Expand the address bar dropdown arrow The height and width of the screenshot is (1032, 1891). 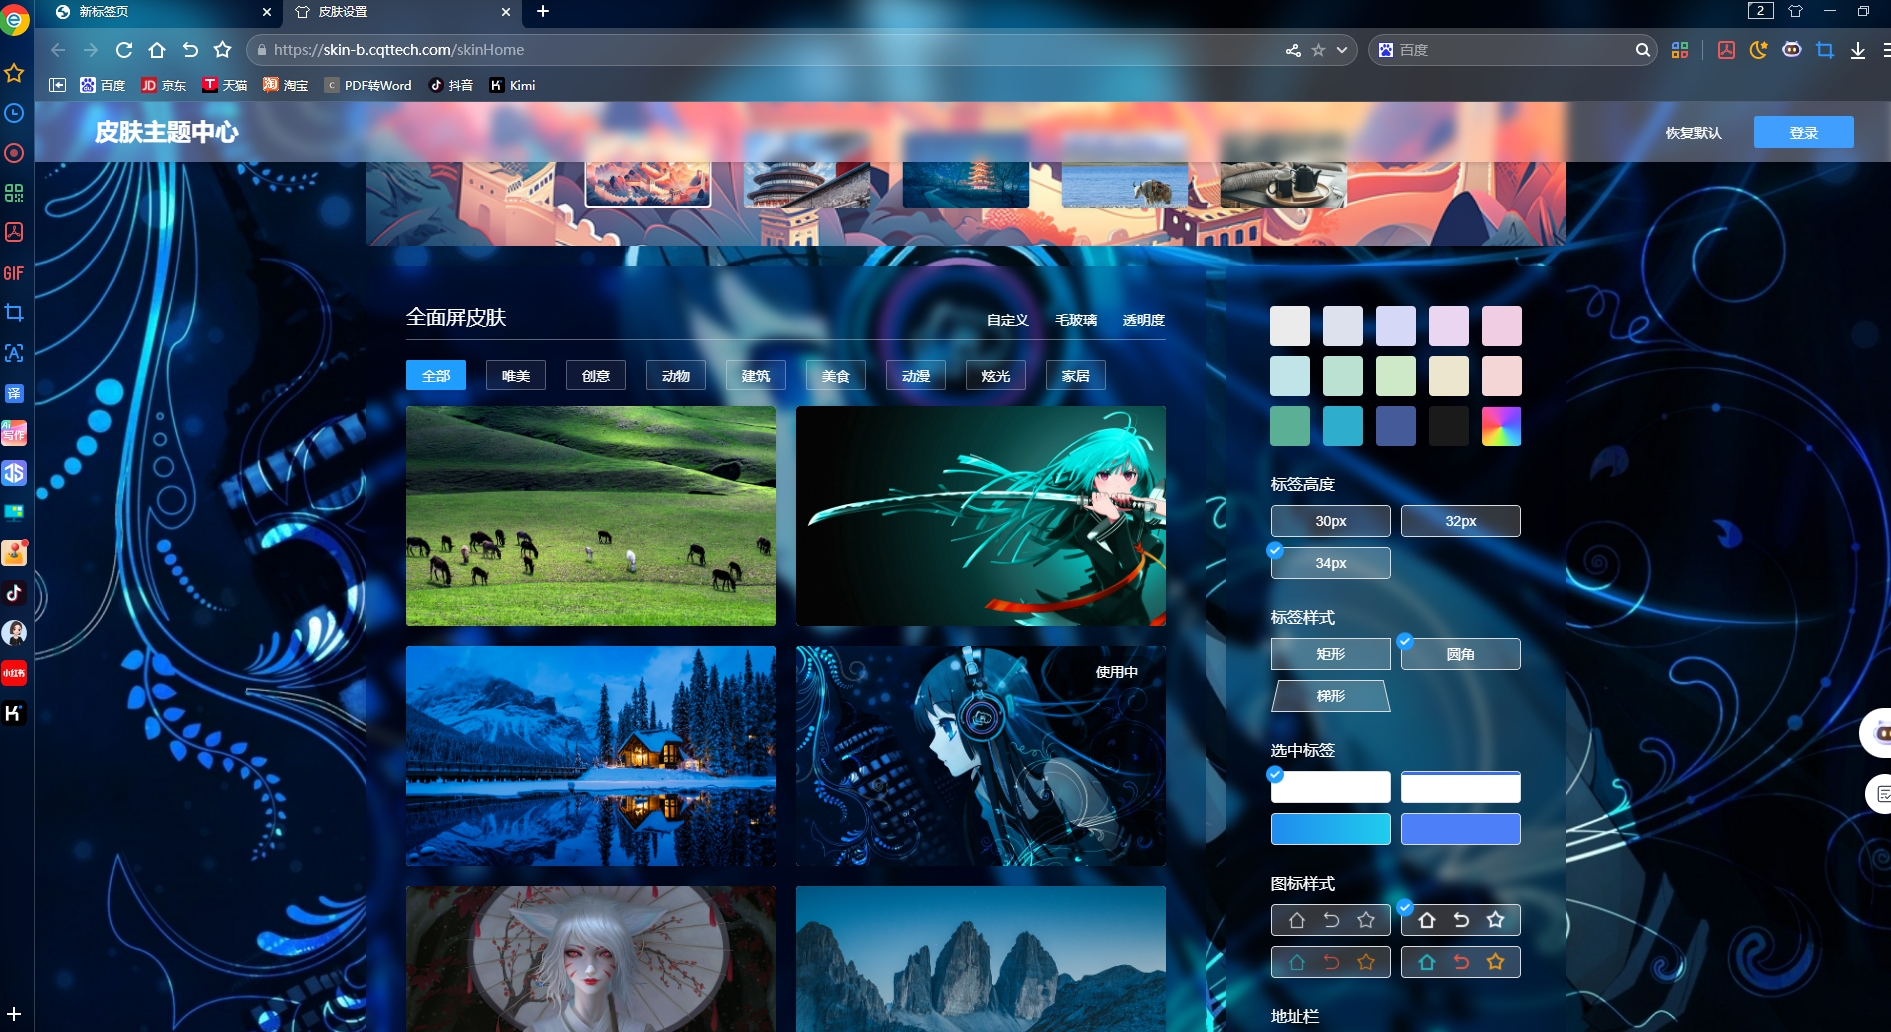point(1342,50)
